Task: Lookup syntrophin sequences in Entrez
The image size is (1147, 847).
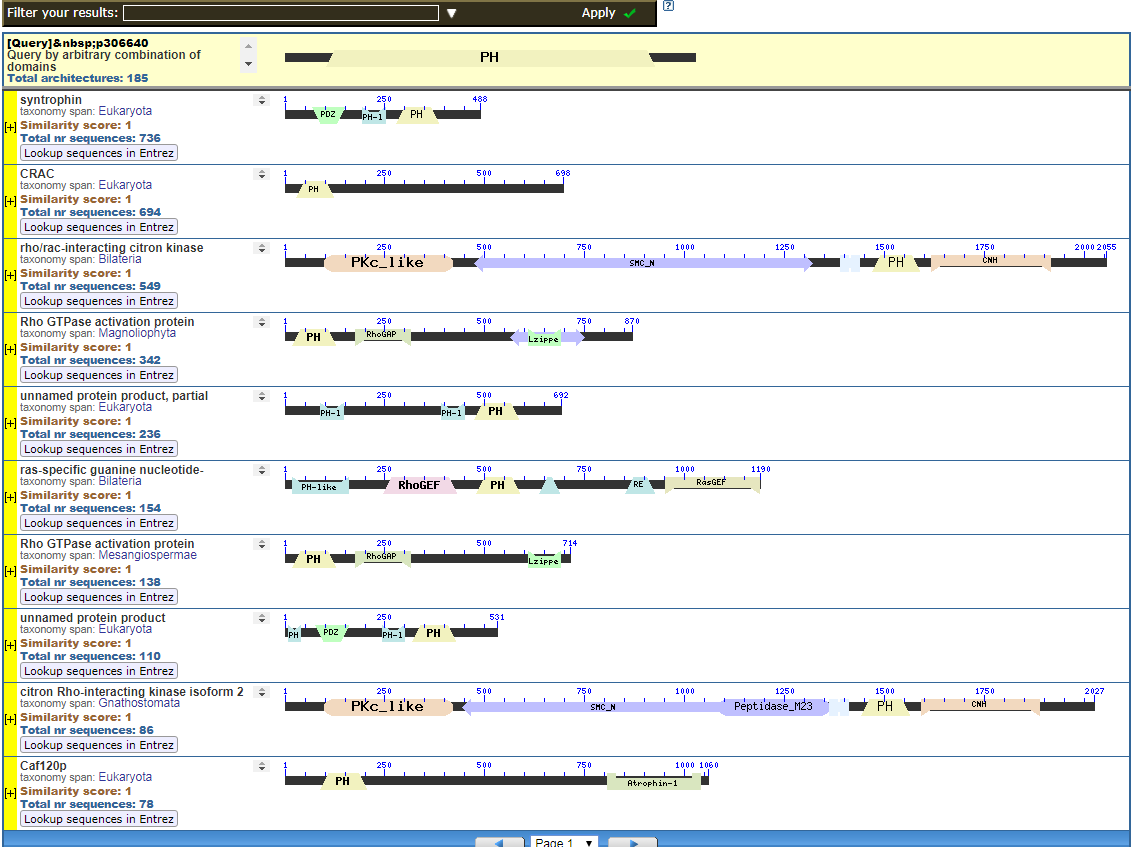Action: (99, 153)
